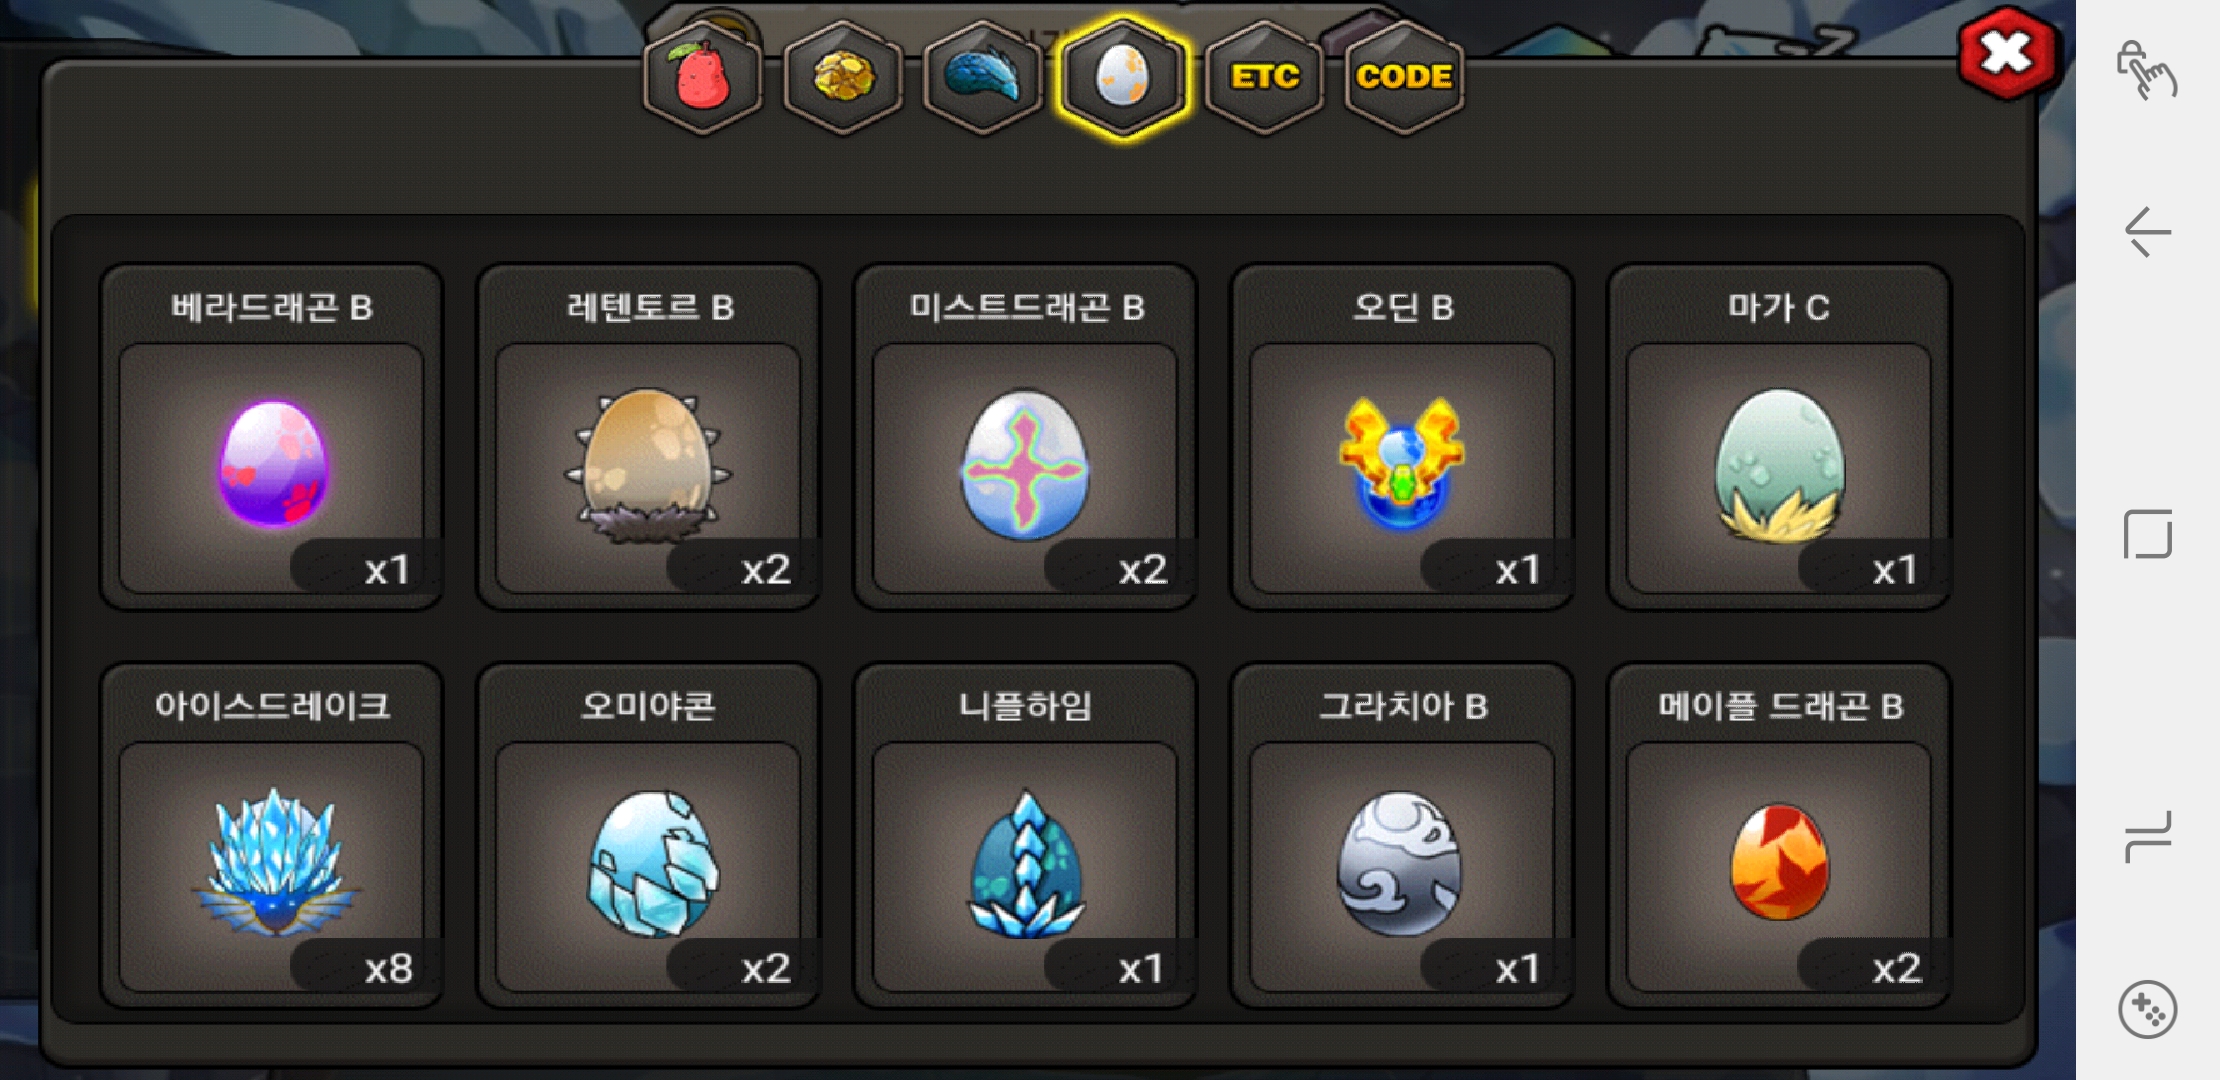This screenshot has width=2220, height=1080.
Task: Select the gray cloud 그라치아 B egg
Action: 1402,835
